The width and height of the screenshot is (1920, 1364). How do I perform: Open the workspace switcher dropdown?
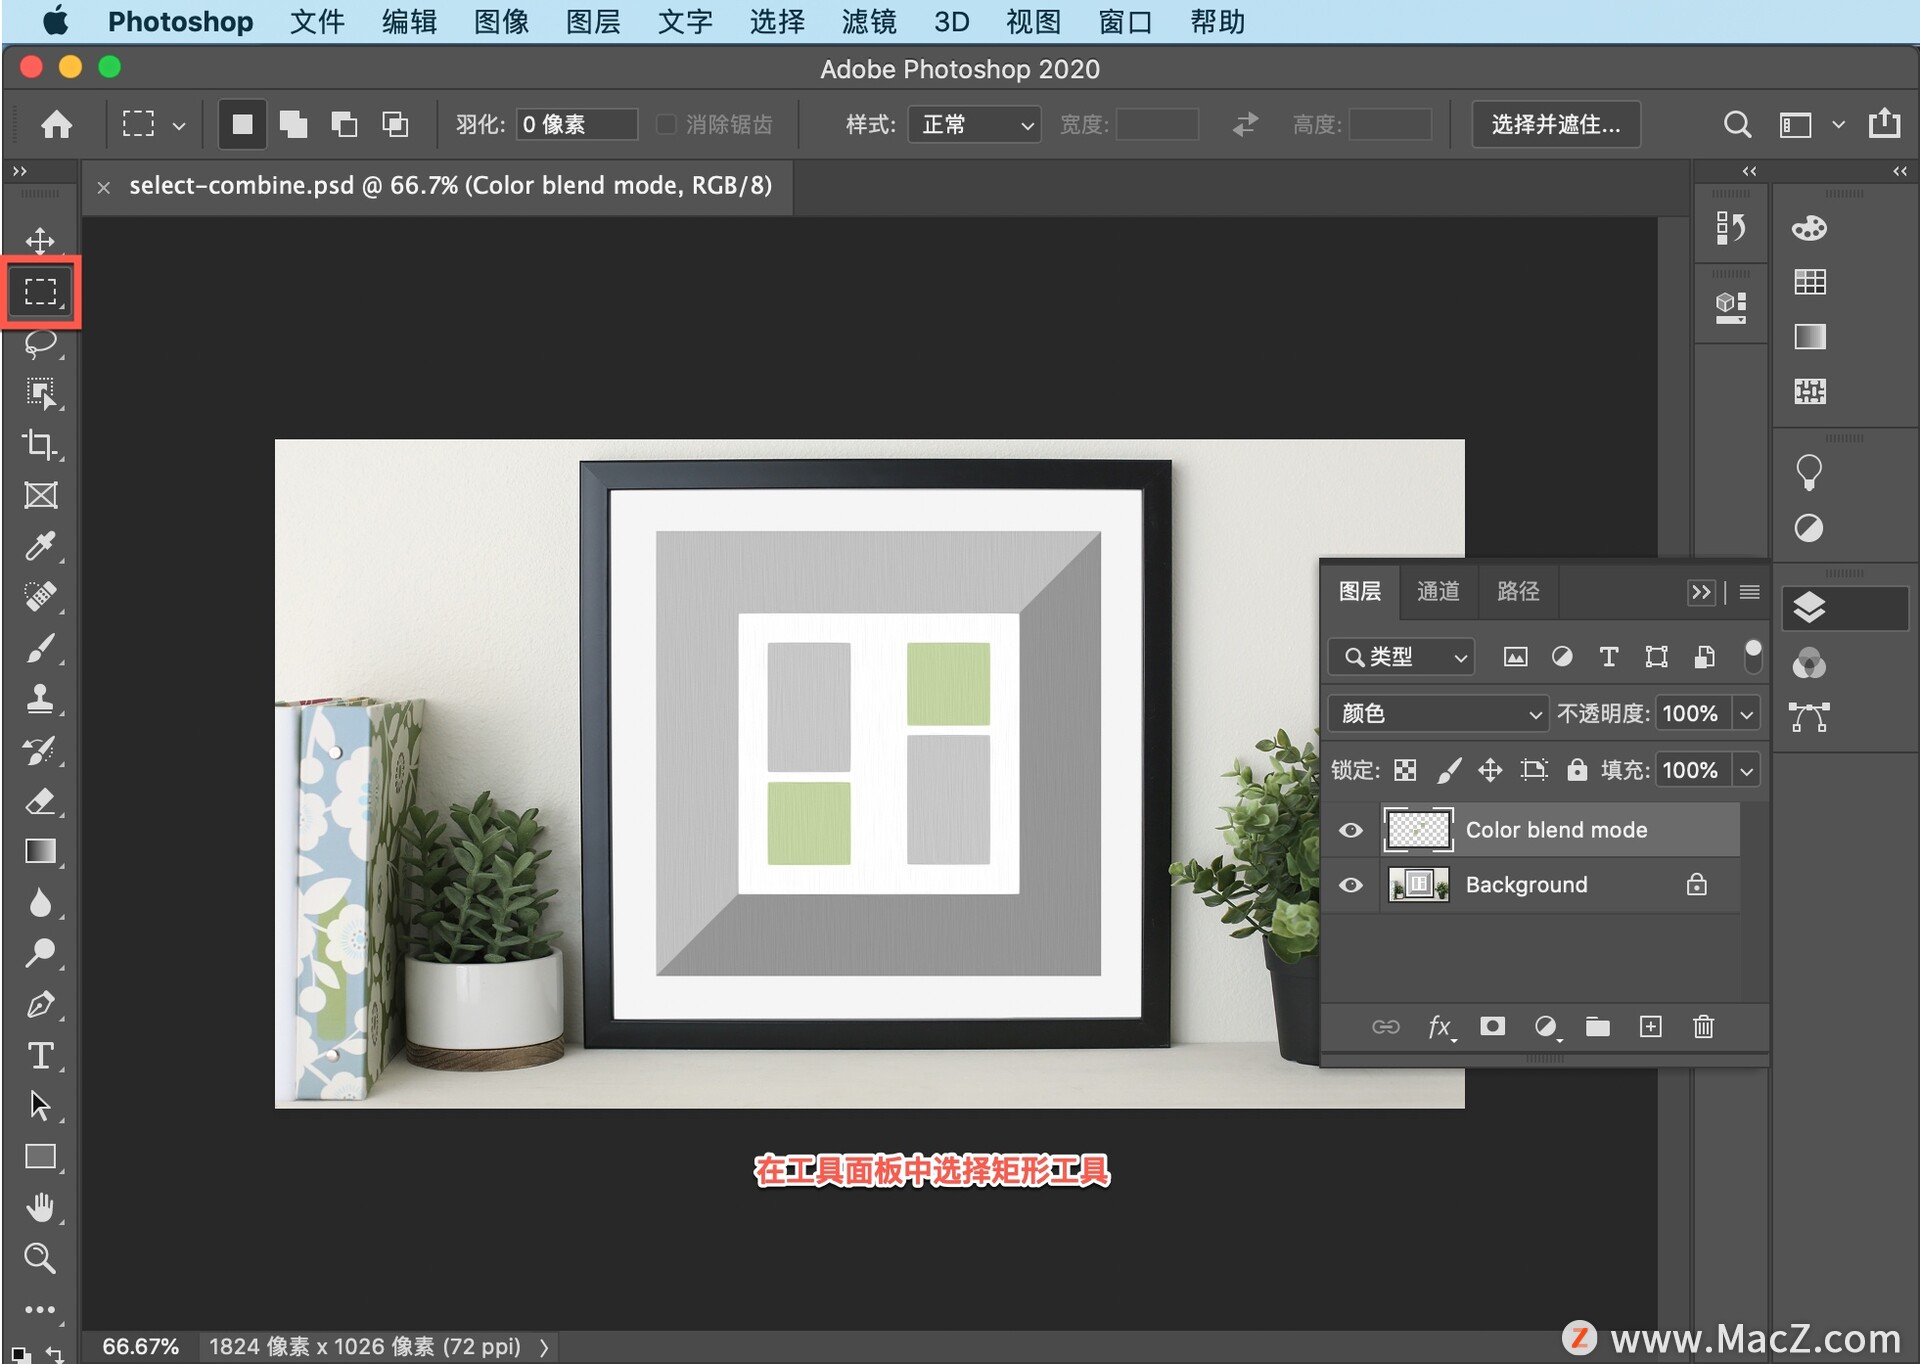click(x=1838, y=125)
